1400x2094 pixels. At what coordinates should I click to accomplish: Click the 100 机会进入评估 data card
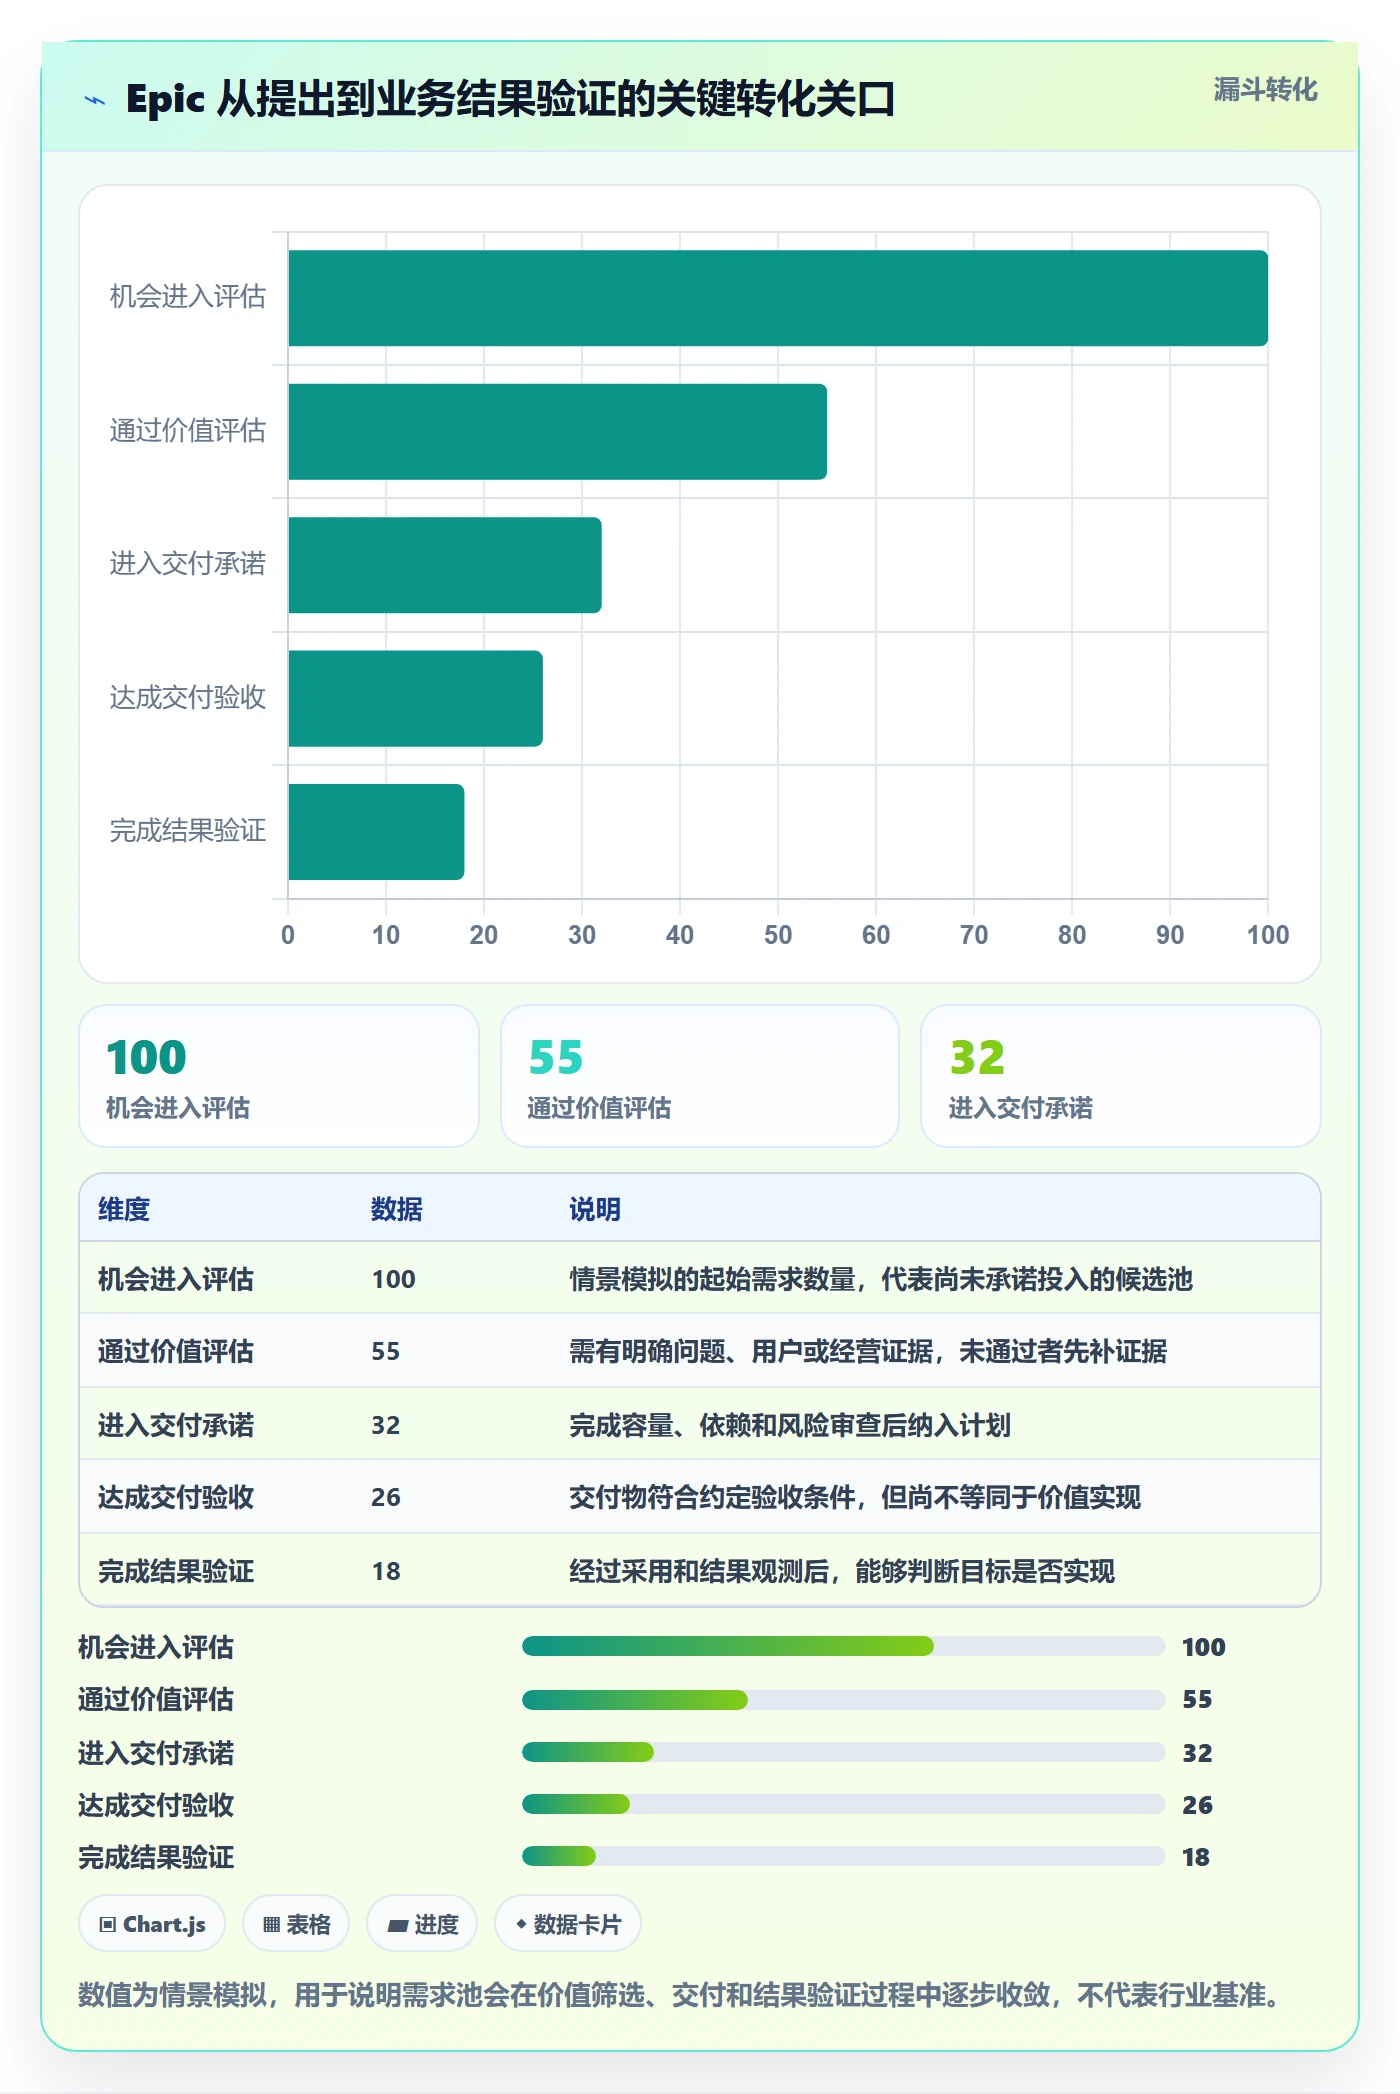[x=279, y=1076]
